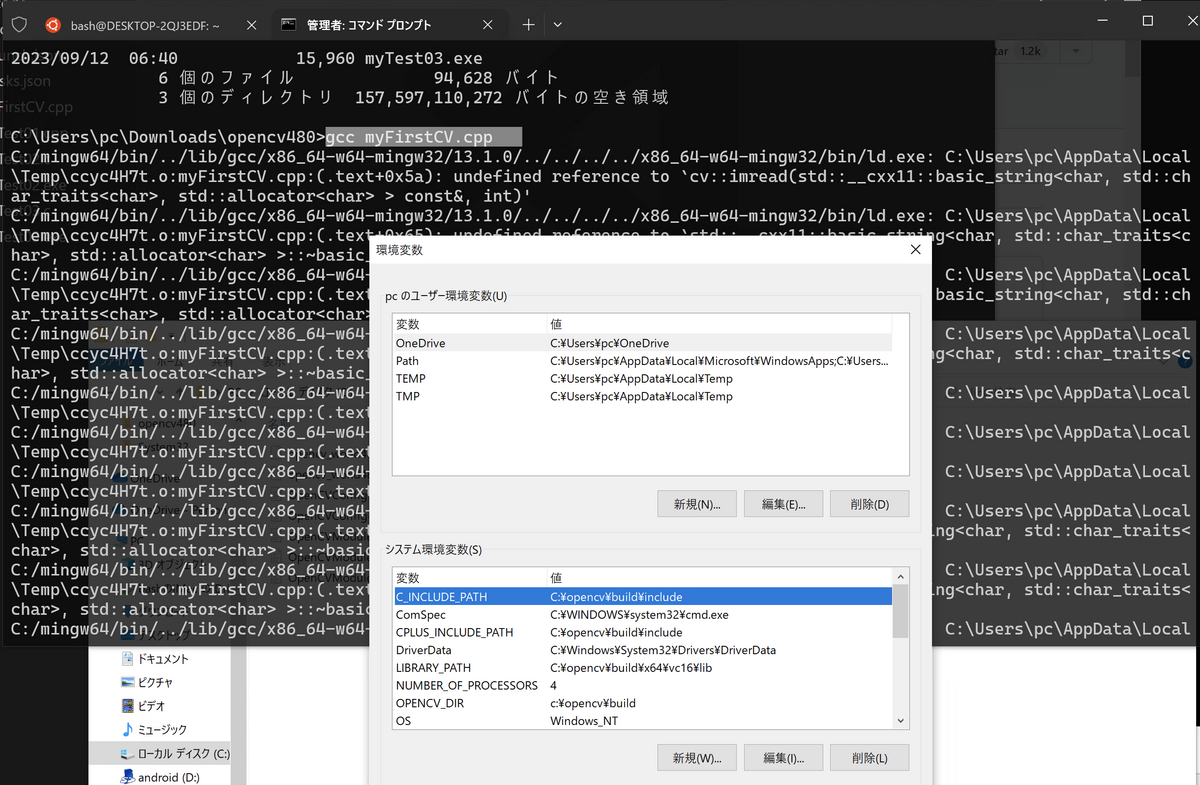
Task: Select C_INCLUDE_PATH system variable
Action: pyautogui.click(x=641, y=596)
